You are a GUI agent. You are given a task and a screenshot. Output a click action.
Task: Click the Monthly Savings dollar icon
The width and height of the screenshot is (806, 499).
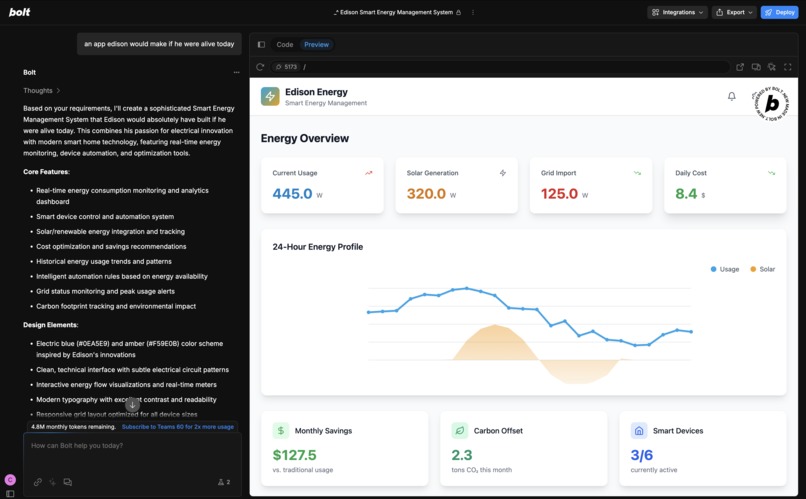click(281, 431)
